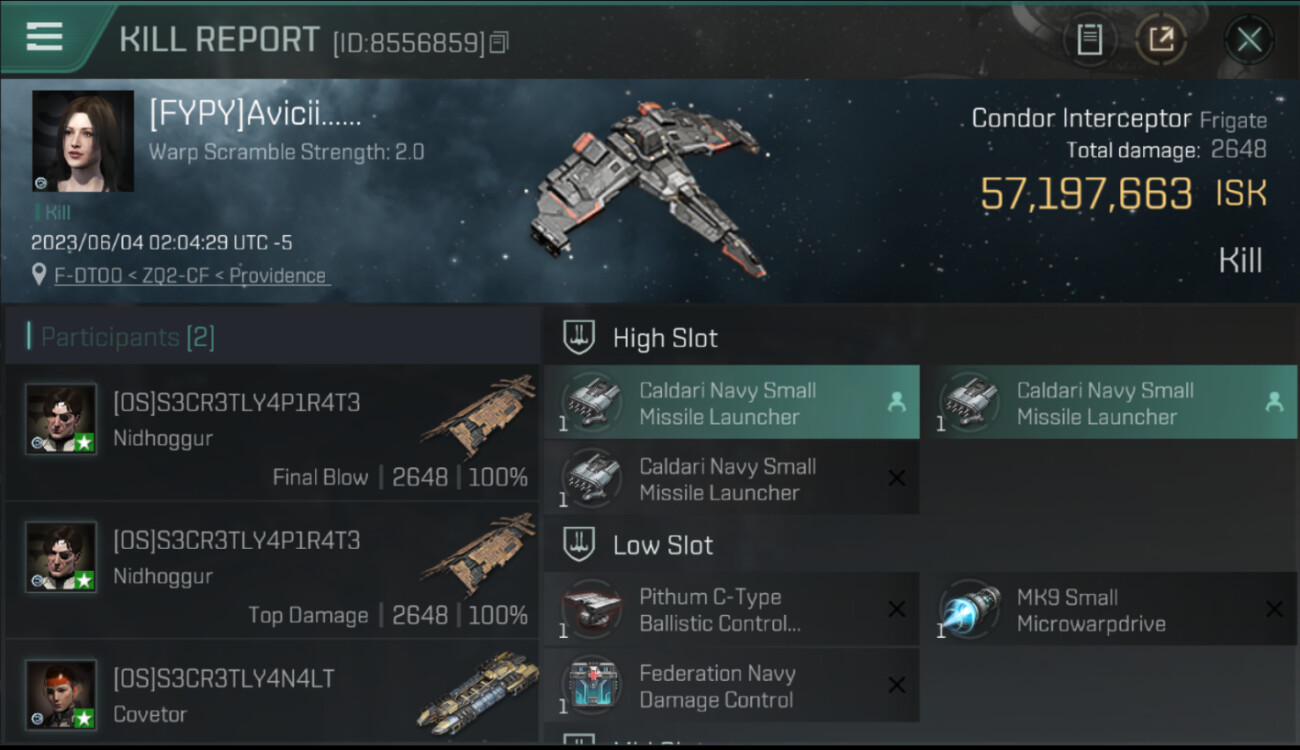Select the MK9 Small Microwarpdrive icon
The image size is (1300, 750).
[x=969, y=610]
